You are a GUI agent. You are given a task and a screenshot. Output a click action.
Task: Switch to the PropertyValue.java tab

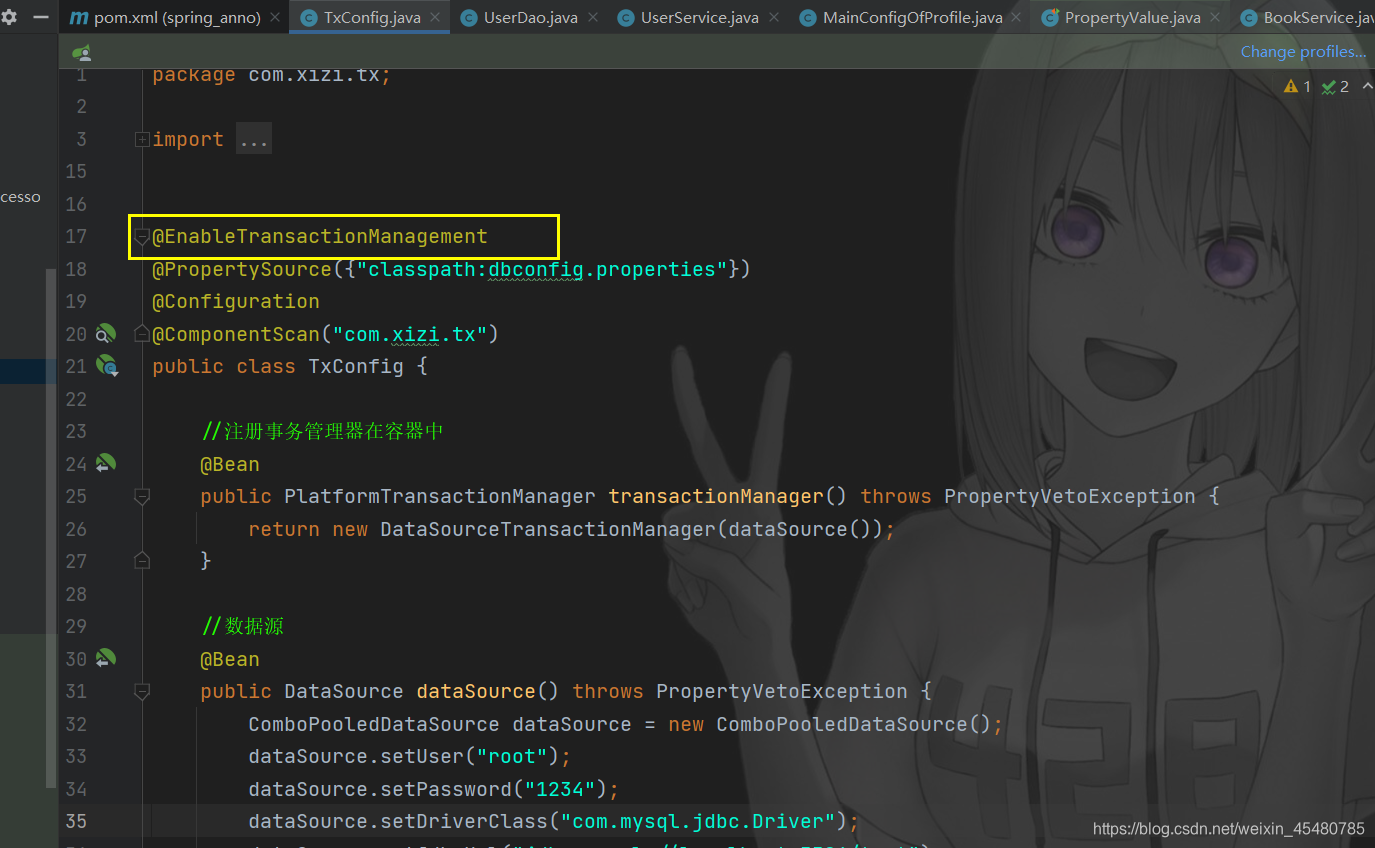(1130, 18)
